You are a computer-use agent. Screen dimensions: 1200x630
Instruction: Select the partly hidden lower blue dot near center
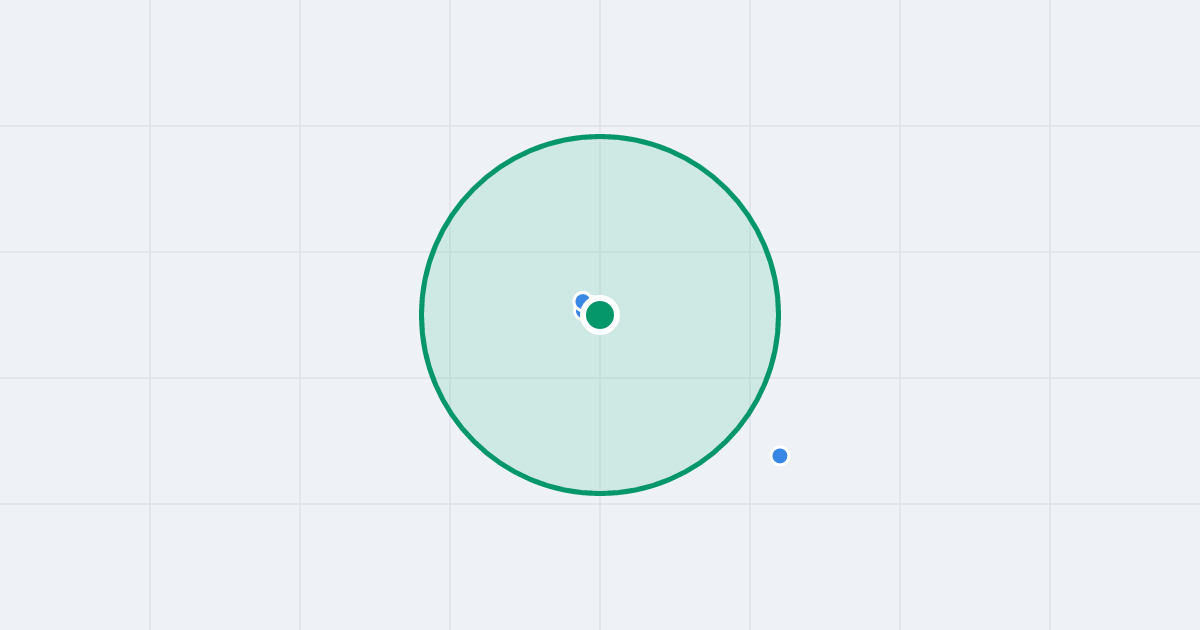pos(579,312)
